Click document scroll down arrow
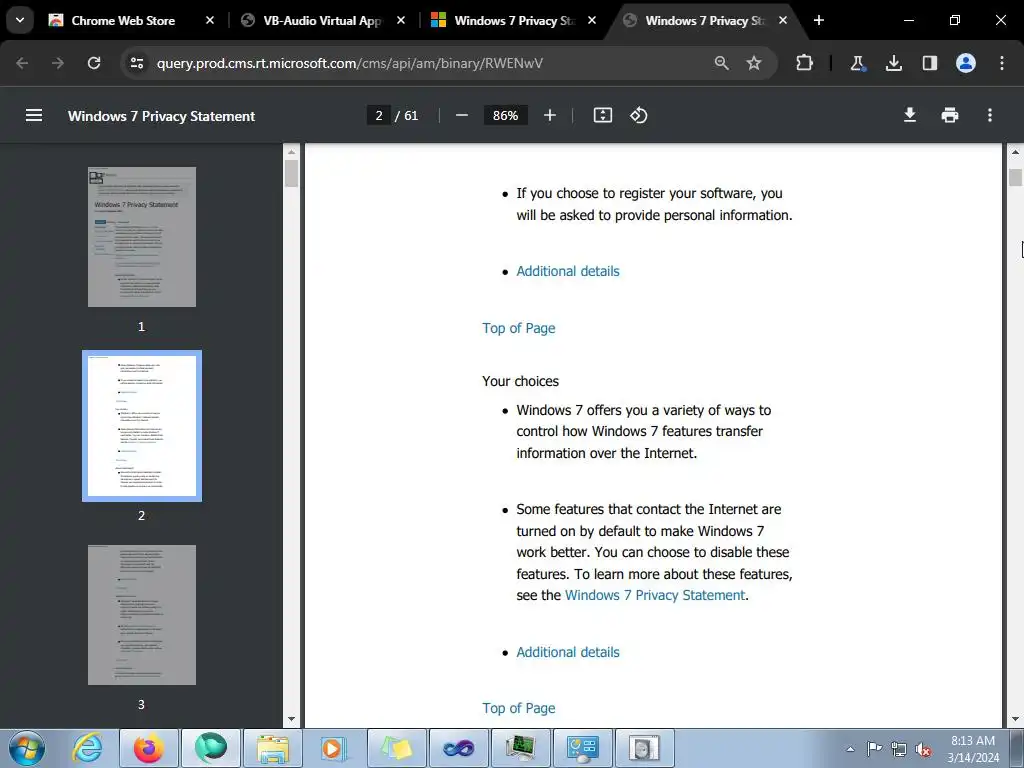The image size is (1024, 768). tap(1015, 719)
